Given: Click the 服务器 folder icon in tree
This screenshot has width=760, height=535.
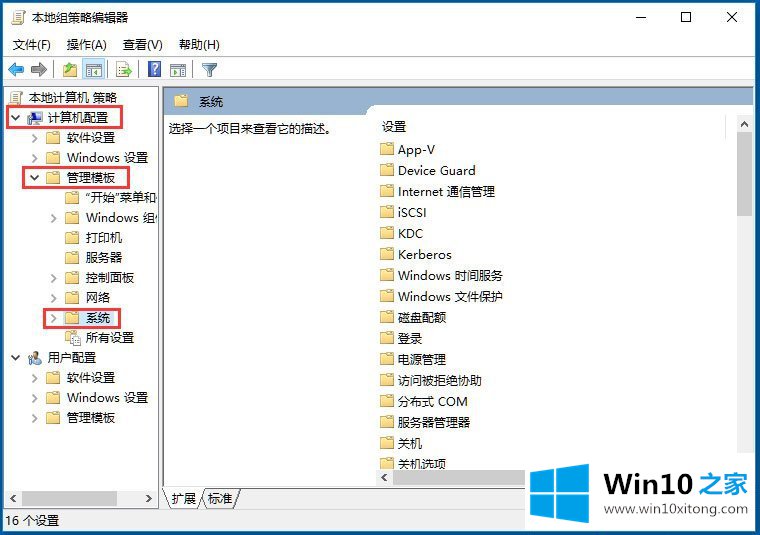Looking at the screenshot, I should 72,257.
